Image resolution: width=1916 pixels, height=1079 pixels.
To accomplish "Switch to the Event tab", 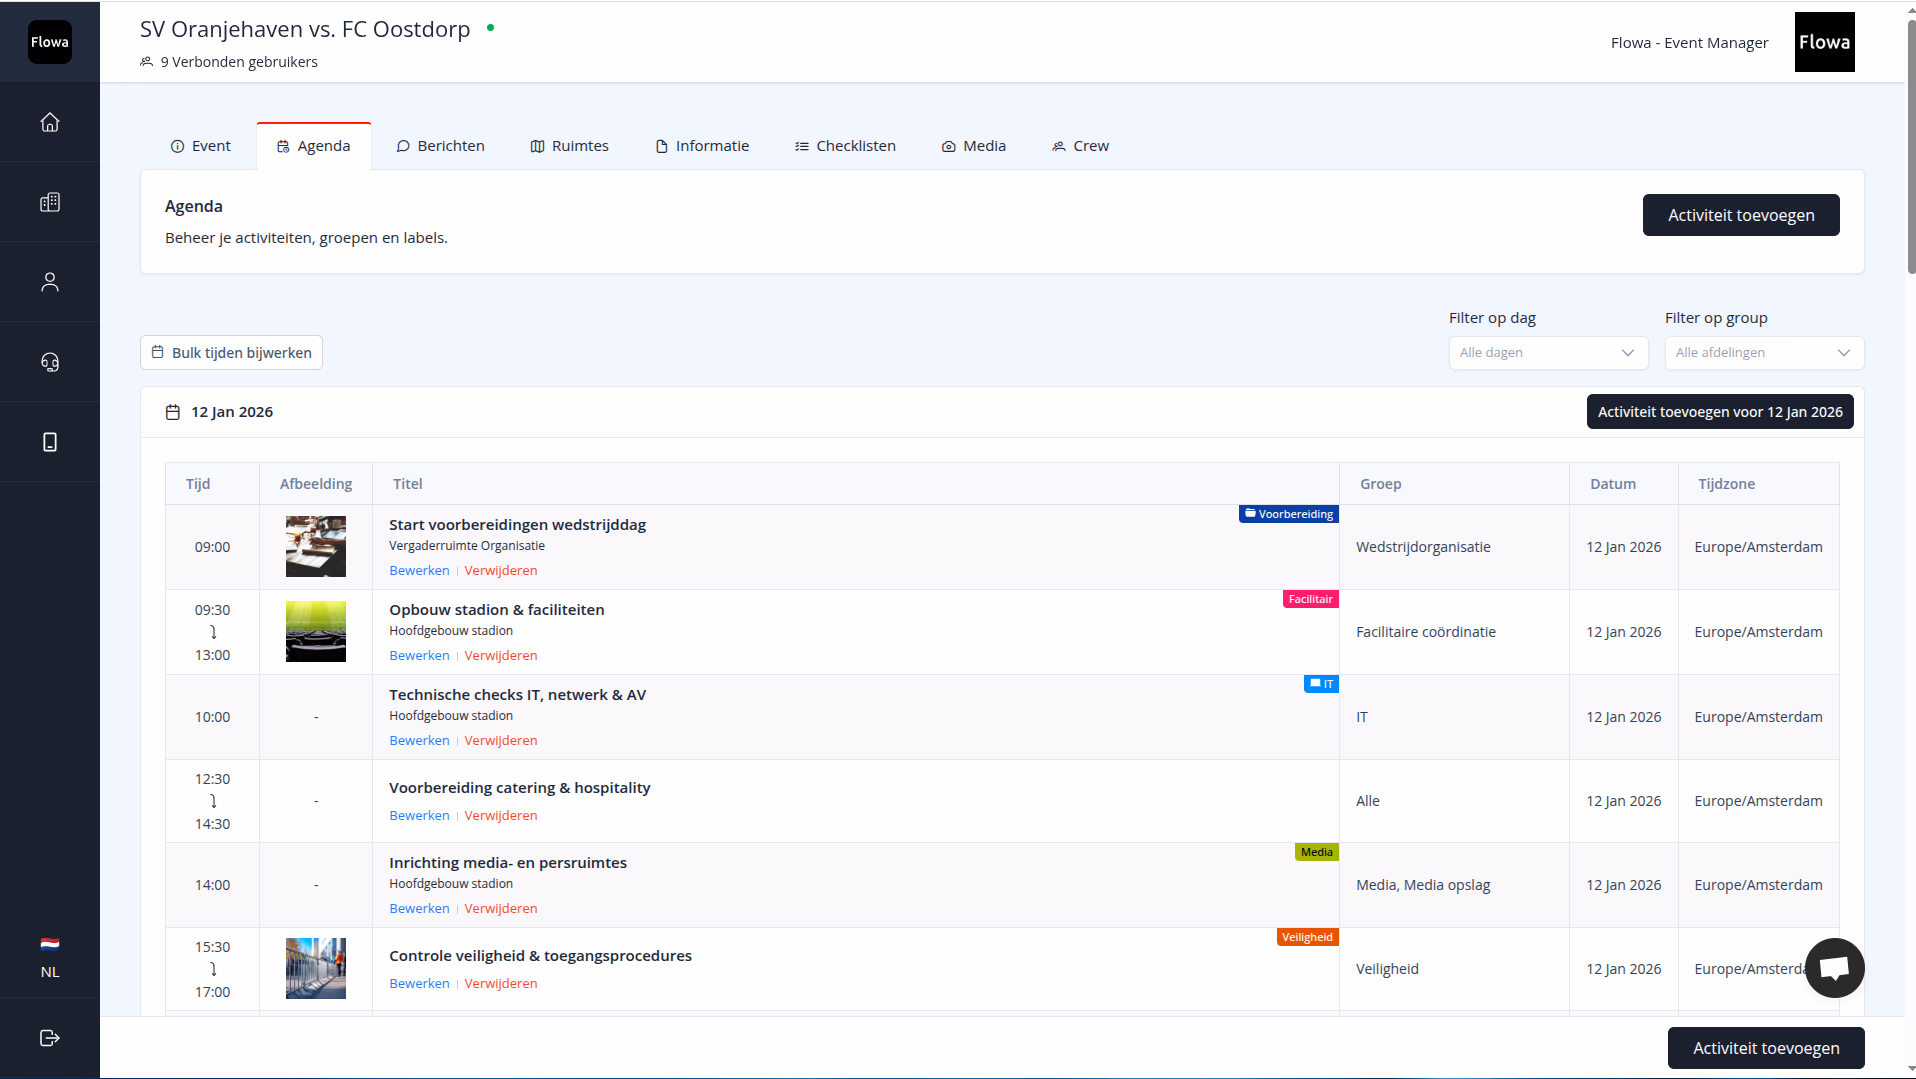I will coord(201,146).
